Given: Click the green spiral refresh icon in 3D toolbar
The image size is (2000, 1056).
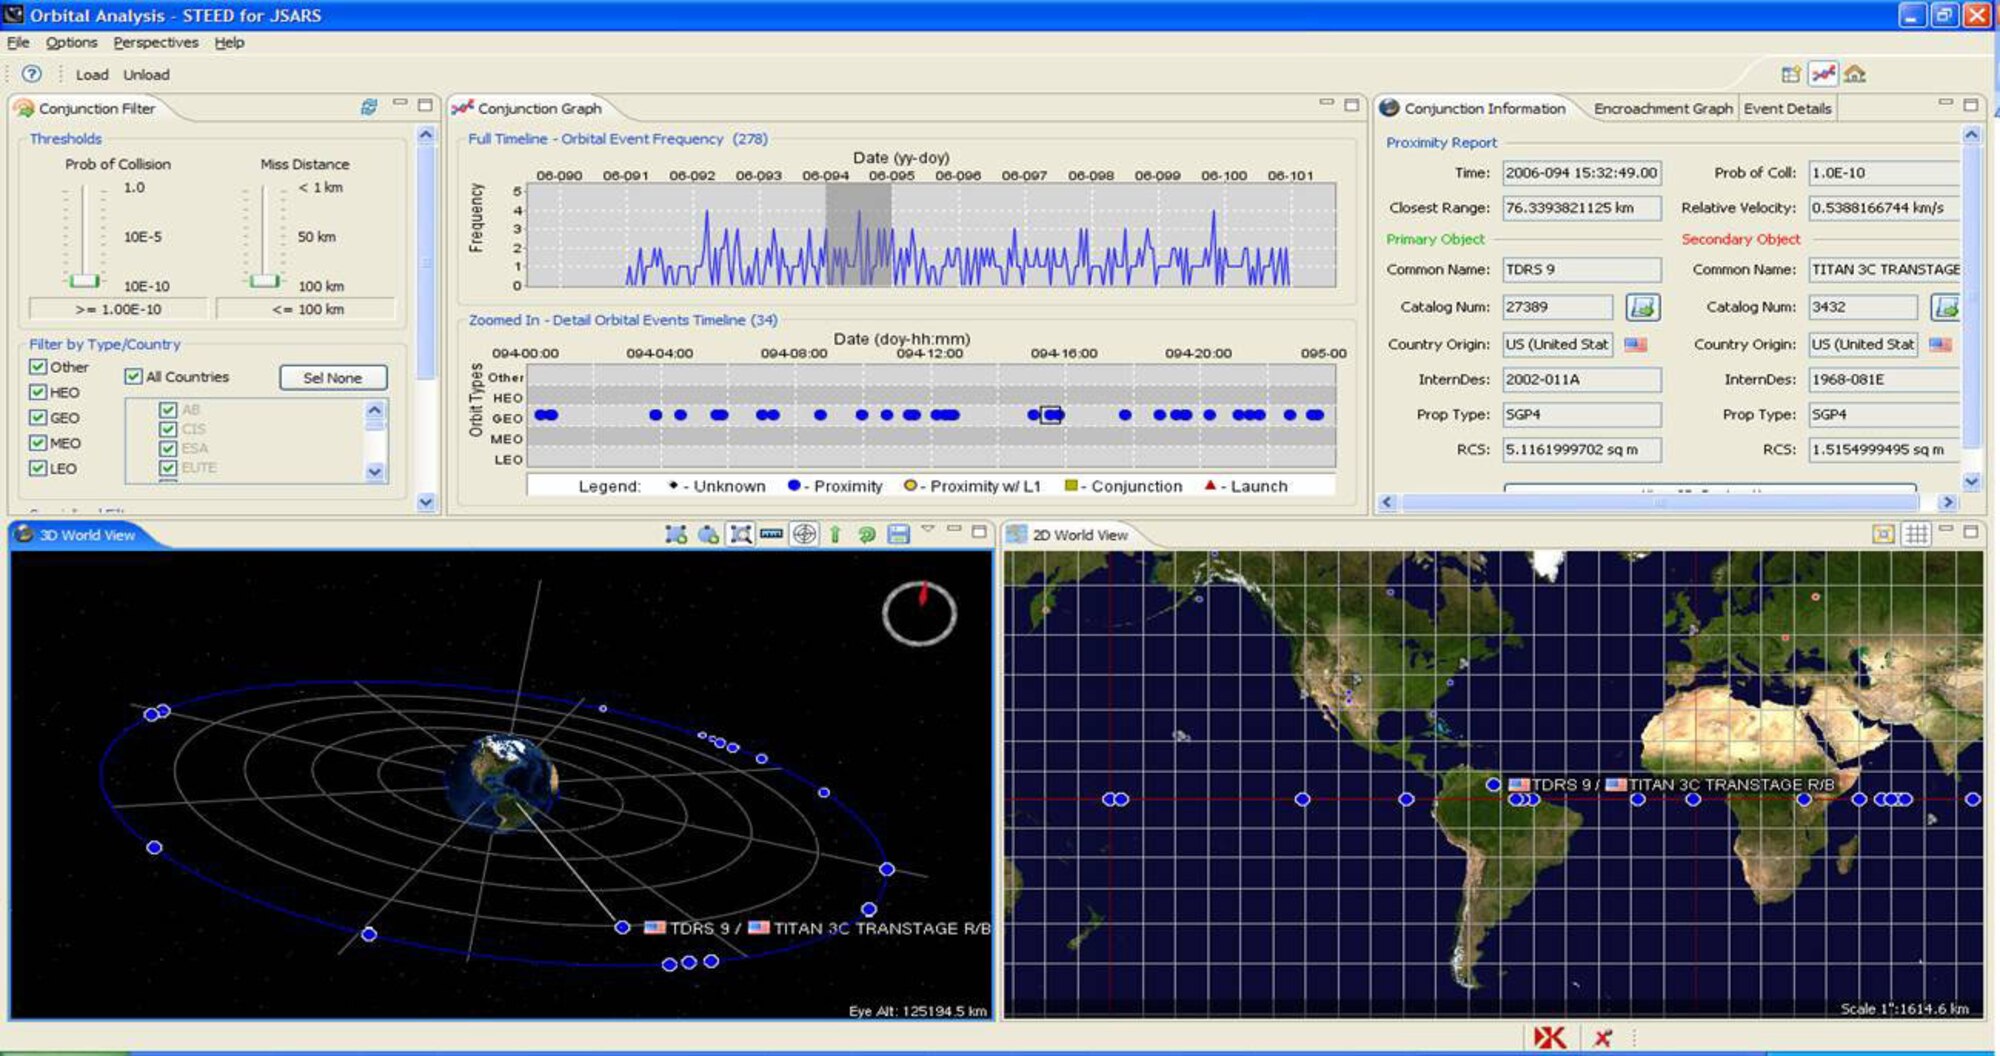Looking at the screenshot, I should [x=867, y=535].
